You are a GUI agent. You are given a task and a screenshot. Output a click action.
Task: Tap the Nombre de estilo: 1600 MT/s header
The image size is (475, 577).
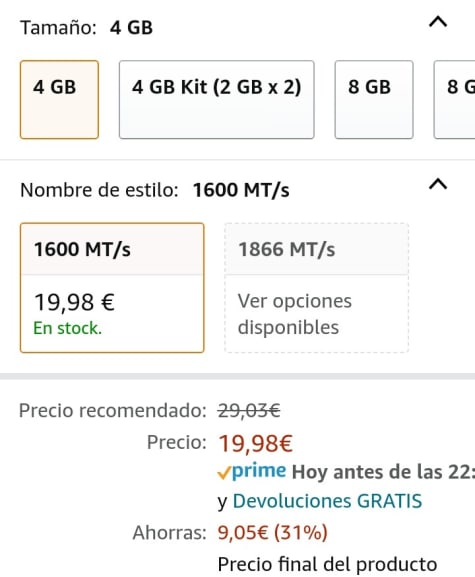tap(155, 190)
